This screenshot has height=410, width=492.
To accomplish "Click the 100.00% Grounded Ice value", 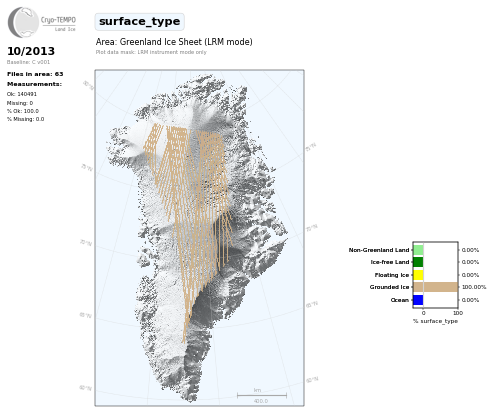I will click(x=474, y=287).
